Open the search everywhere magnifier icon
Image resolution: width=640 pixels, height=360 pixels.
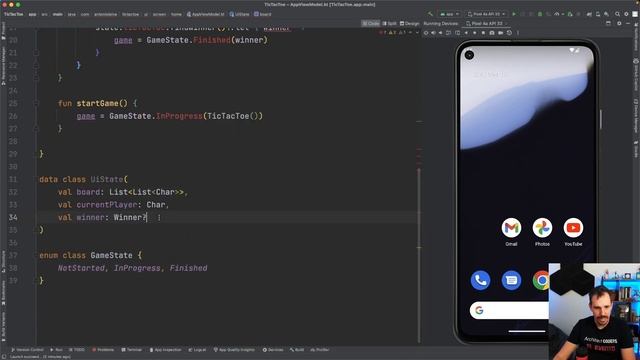tap(617, 14)
